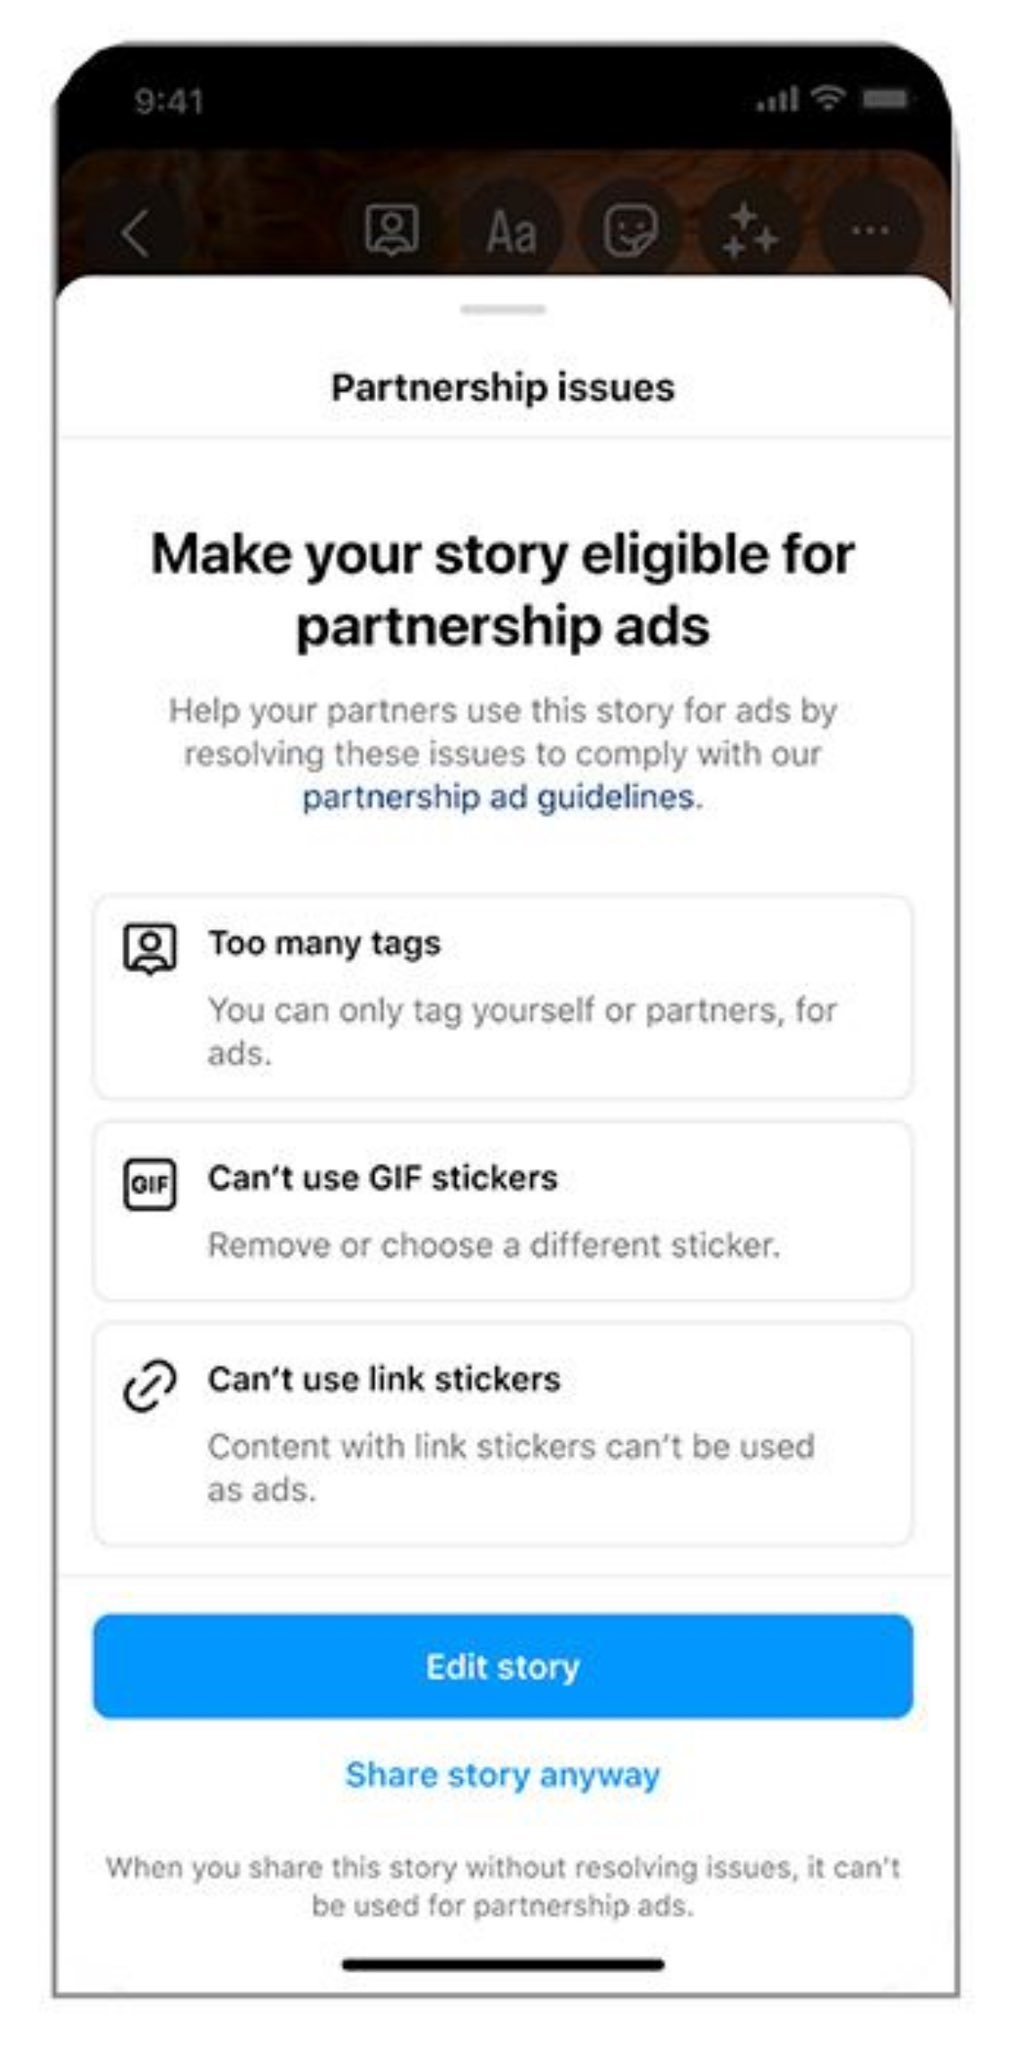Select the Too many tags issue card
Image resolution: width=1014 pixels, height=2048 pixels.
pos(503,998)
